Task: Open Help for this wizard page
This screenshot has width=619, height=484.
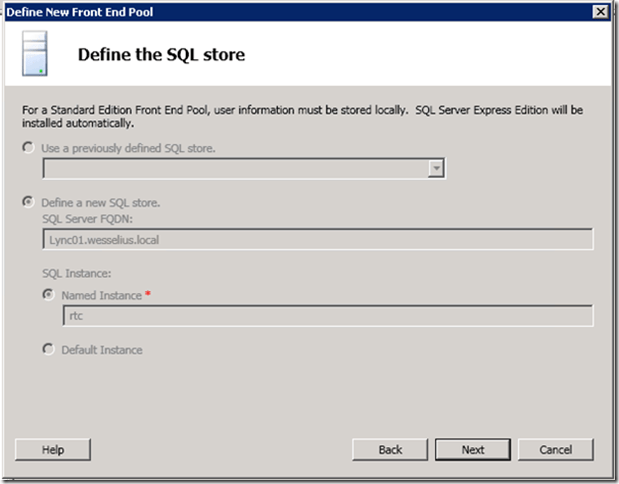Action: pos(54,450)
